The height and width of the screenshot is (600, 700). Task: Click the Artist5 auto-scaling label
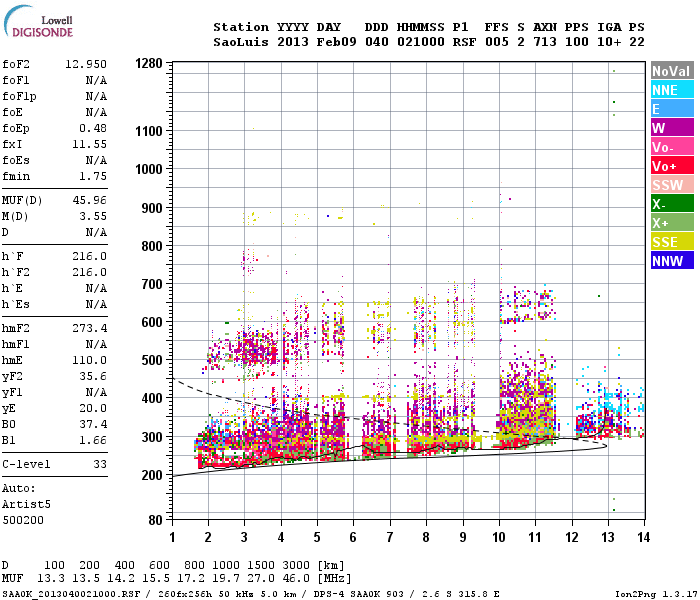(x=26, y=504)
